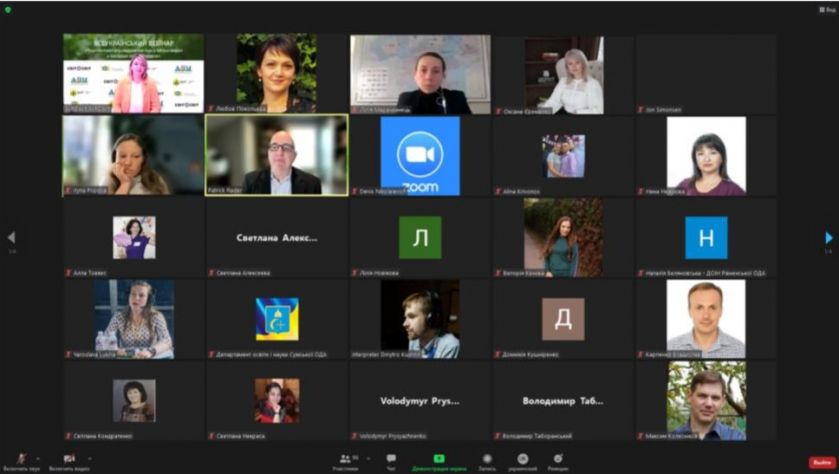This screenshot has width=839, height=474.
Task: Leave meeting with red Выйти button
Action: (x=822, y=462)
